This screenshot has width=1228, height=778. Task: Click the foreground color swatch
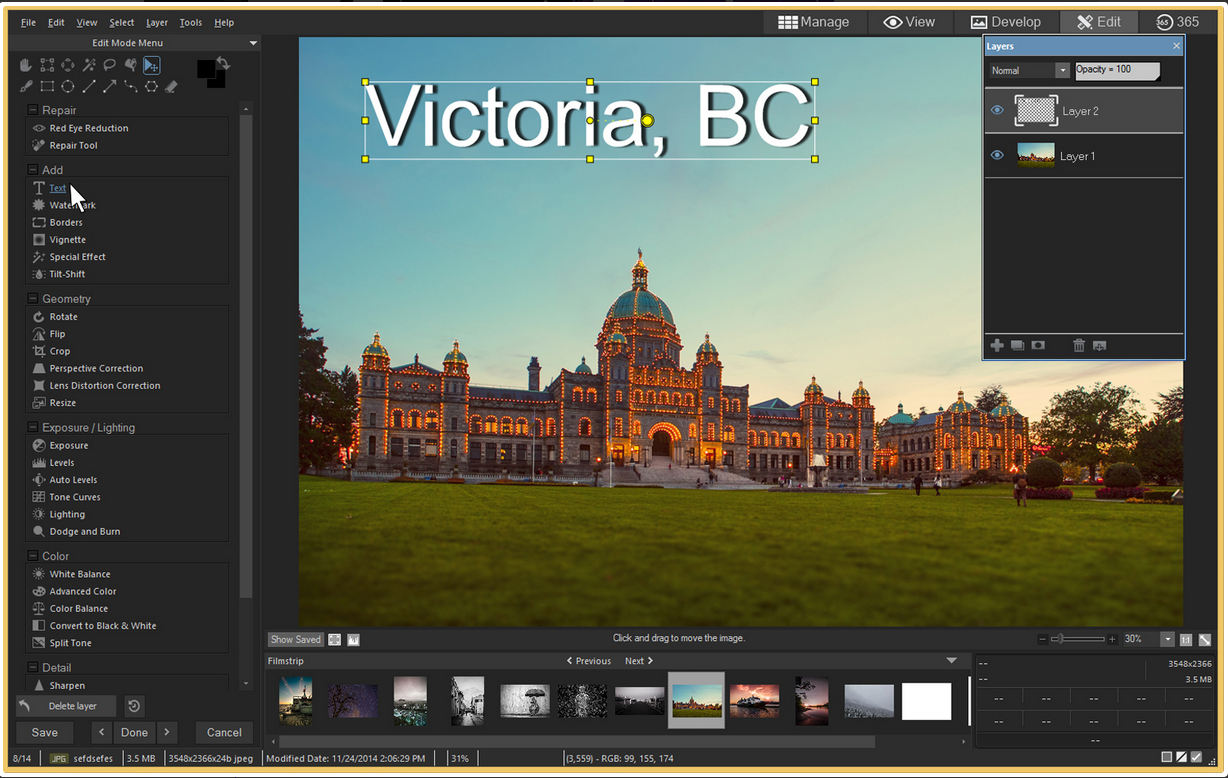(x=206, y=69)
